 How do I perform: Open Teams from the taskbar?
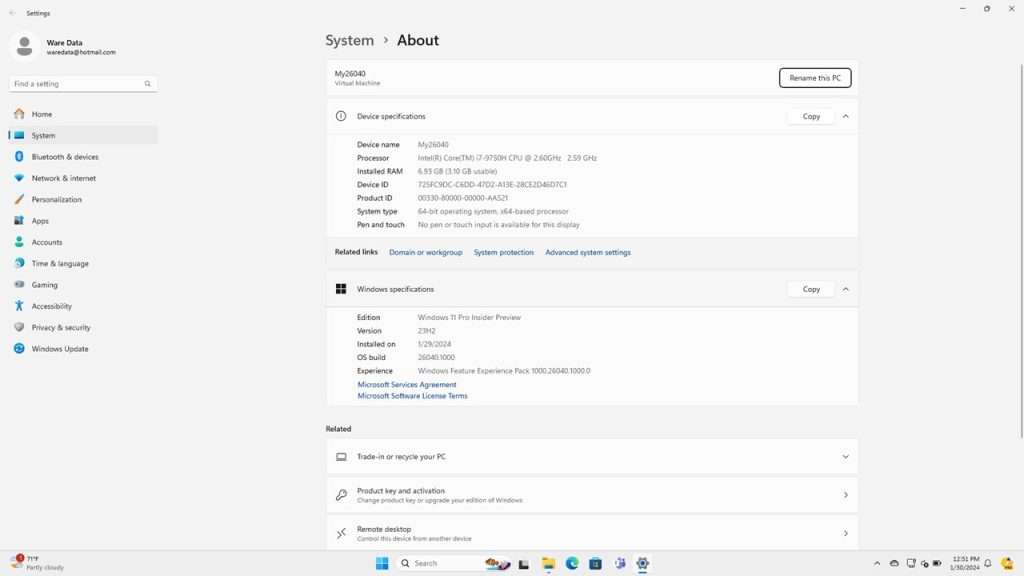tap(619, 564)
